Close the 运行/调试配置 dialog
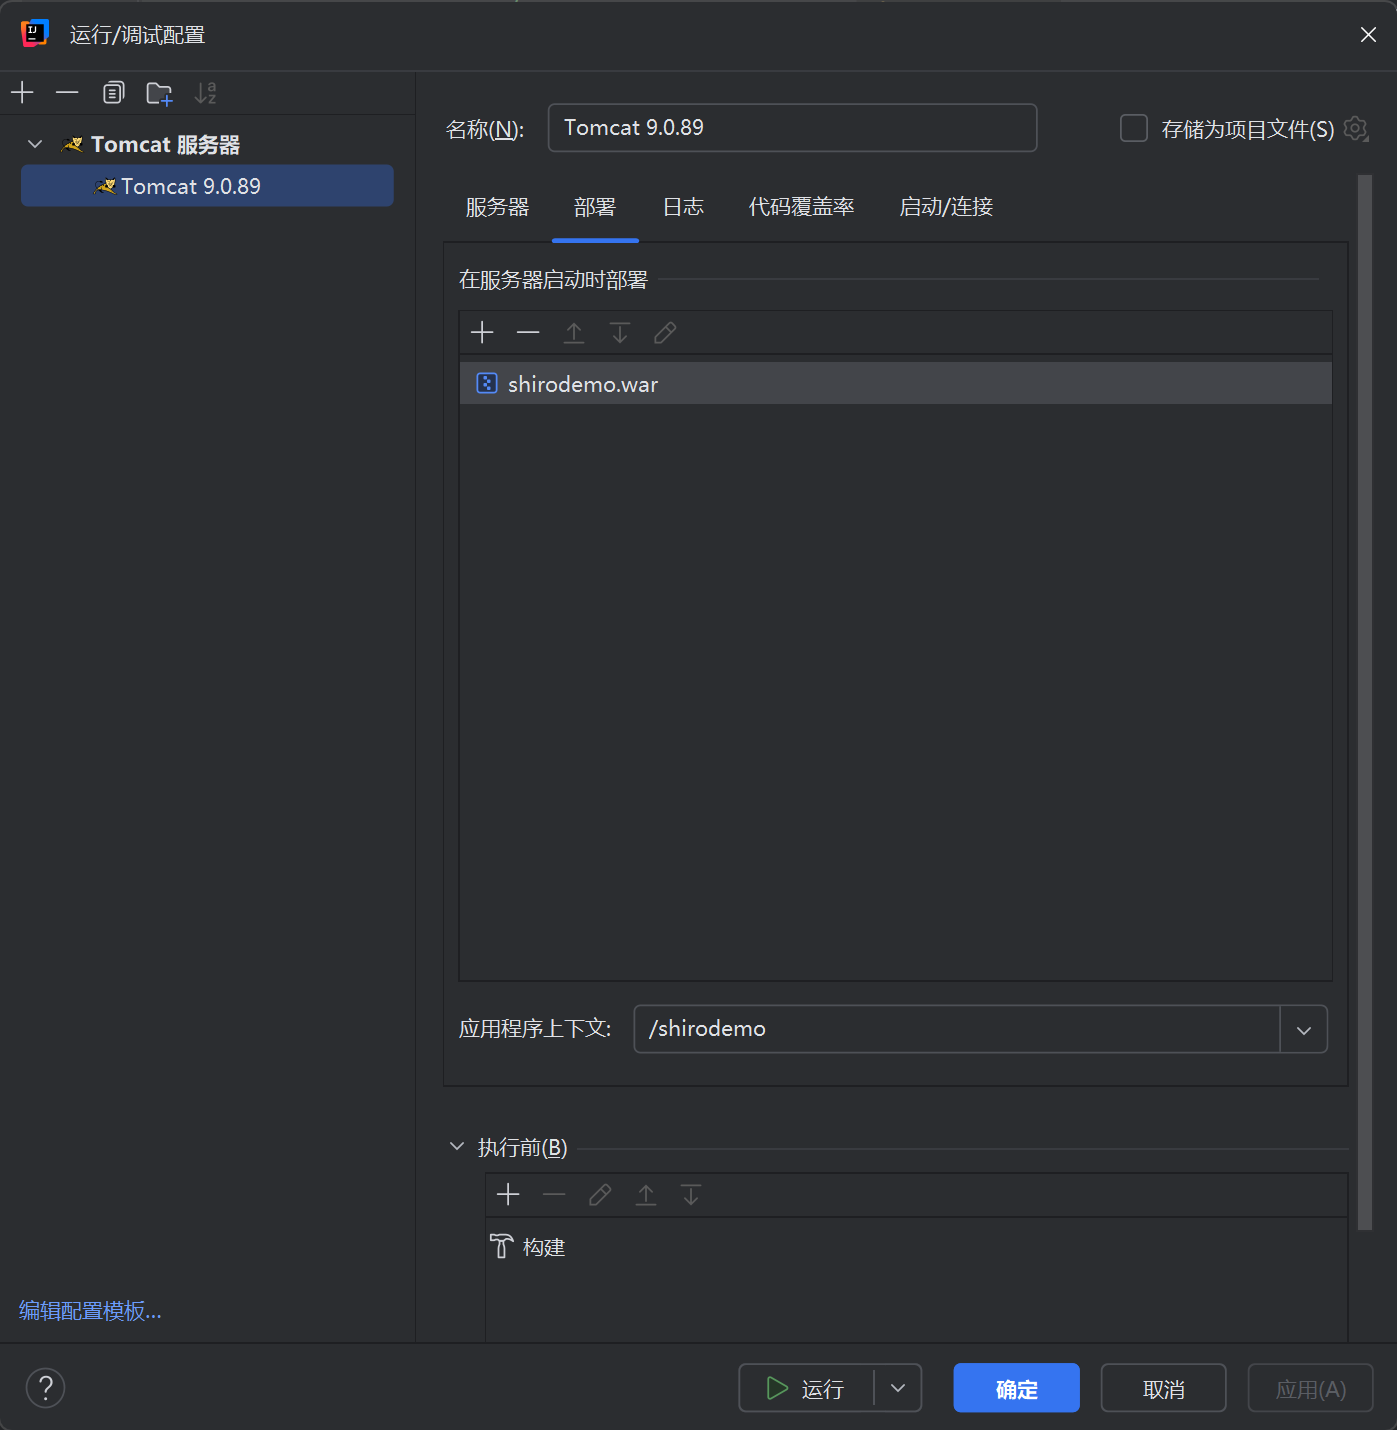Screen dimensions: 1397x1430 point(1368,35)
